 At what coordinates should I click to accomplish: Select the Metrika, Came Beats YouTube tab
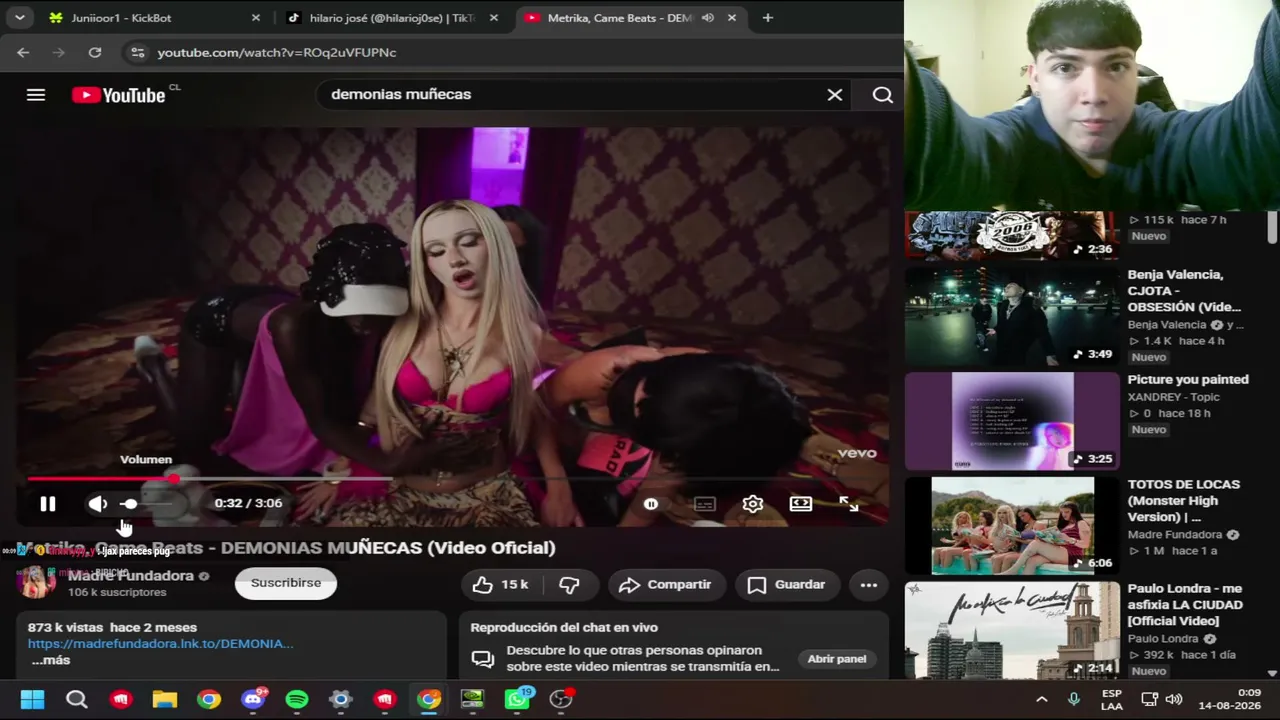pyautogui.click(x=630, y=18)
